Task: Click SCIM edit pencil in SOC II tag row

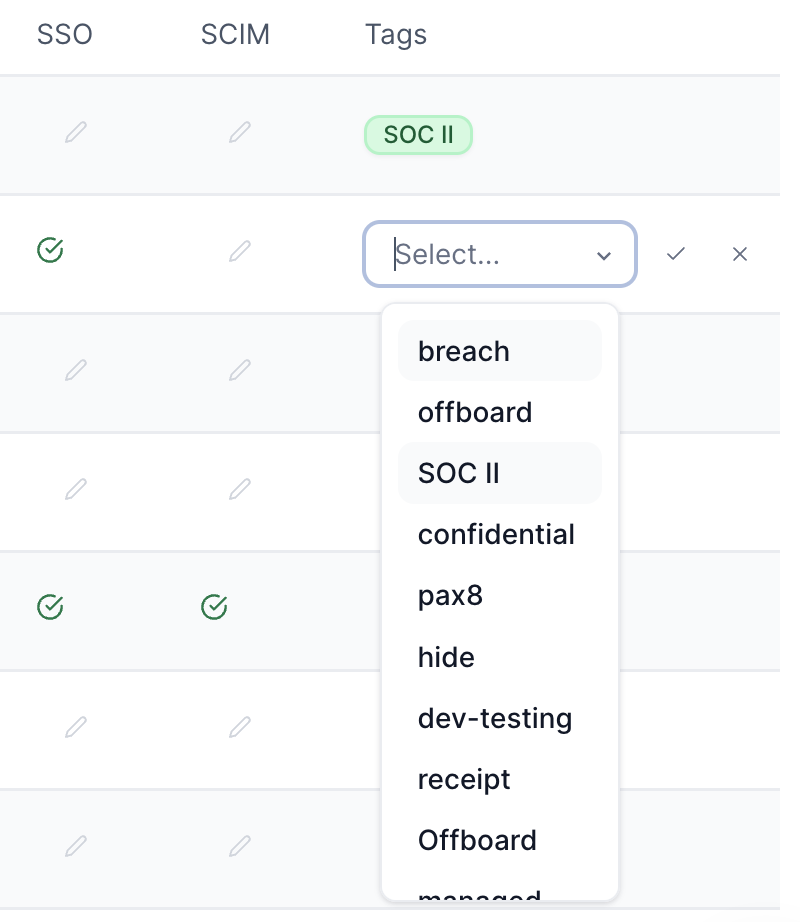Action: (239, 132)
